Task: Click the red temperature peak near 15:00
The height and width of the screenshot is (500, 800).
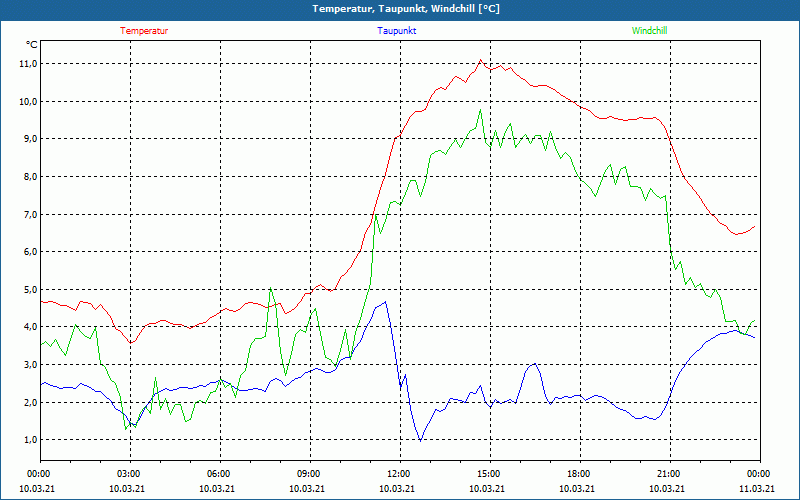Action: tap(480, 60)
